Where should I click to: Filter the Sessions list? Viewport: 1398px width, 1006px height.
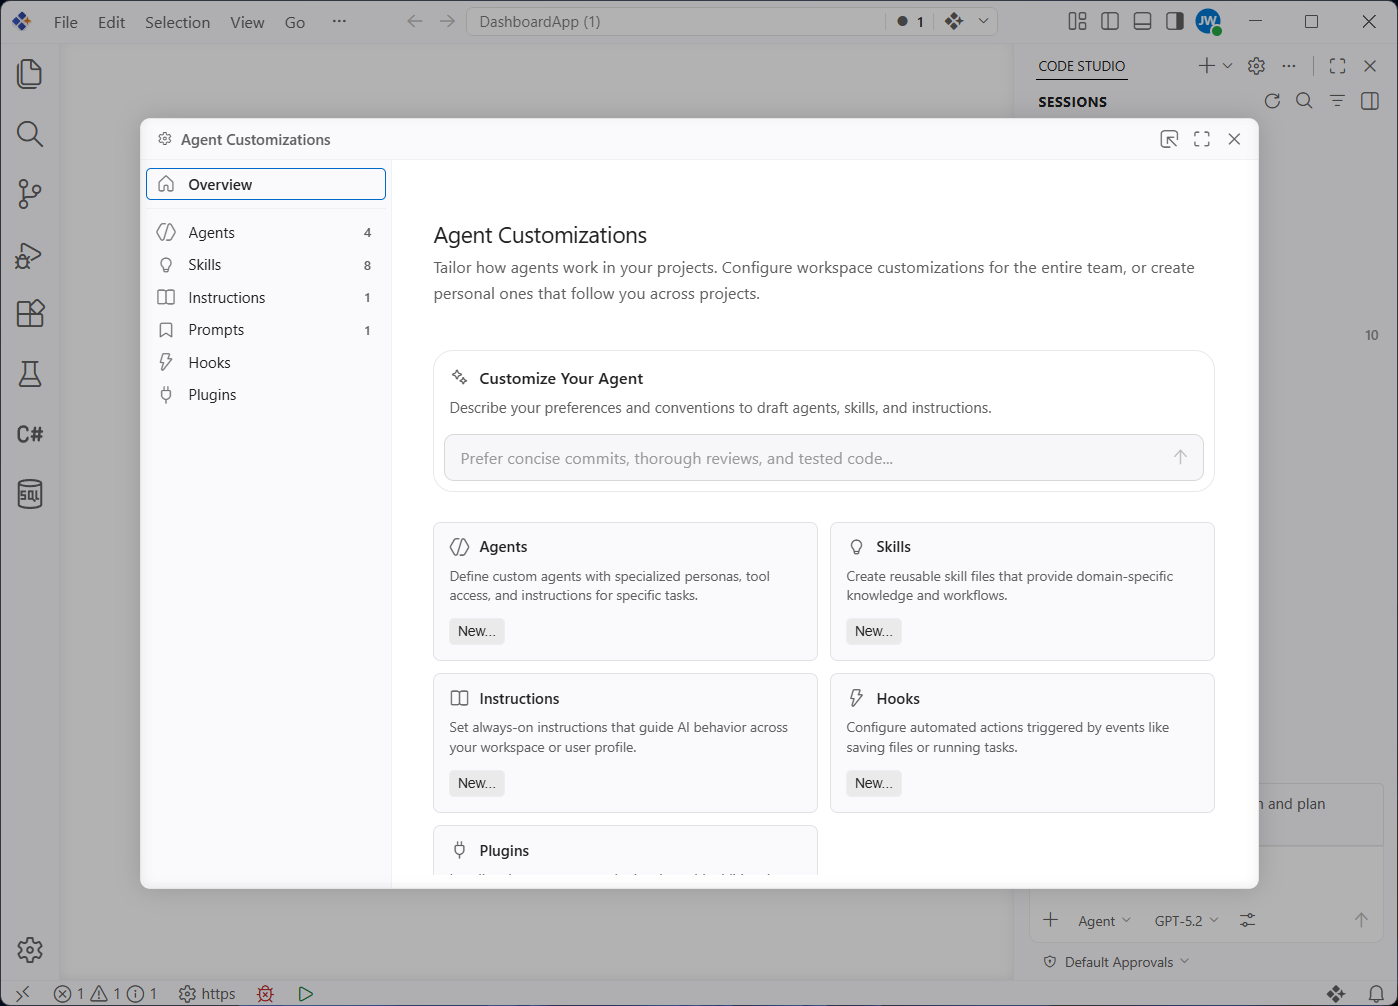pos(1337,101)
